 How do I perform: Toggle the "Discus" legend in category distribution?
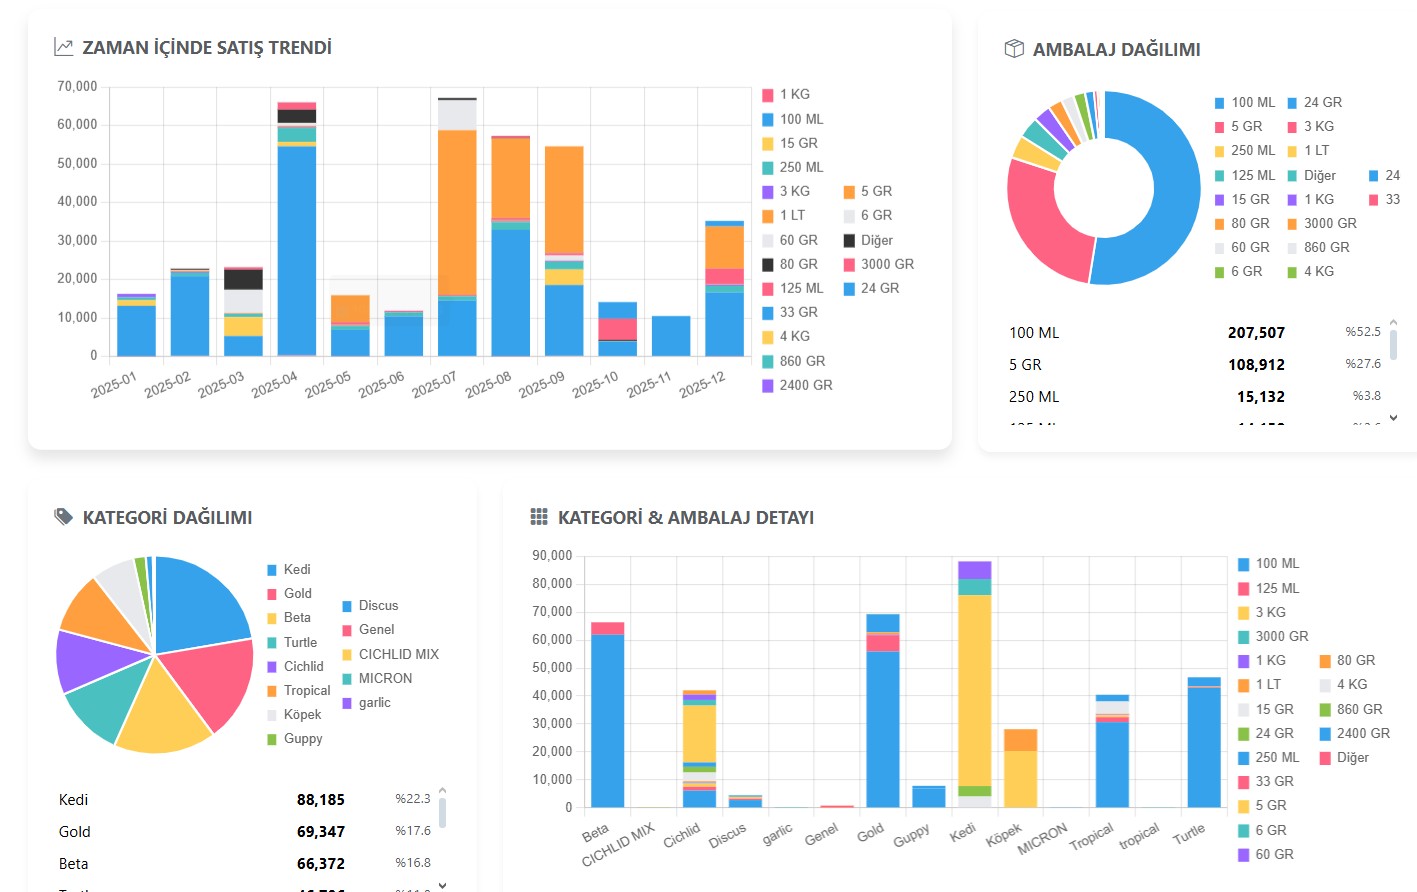pos(379,605)
